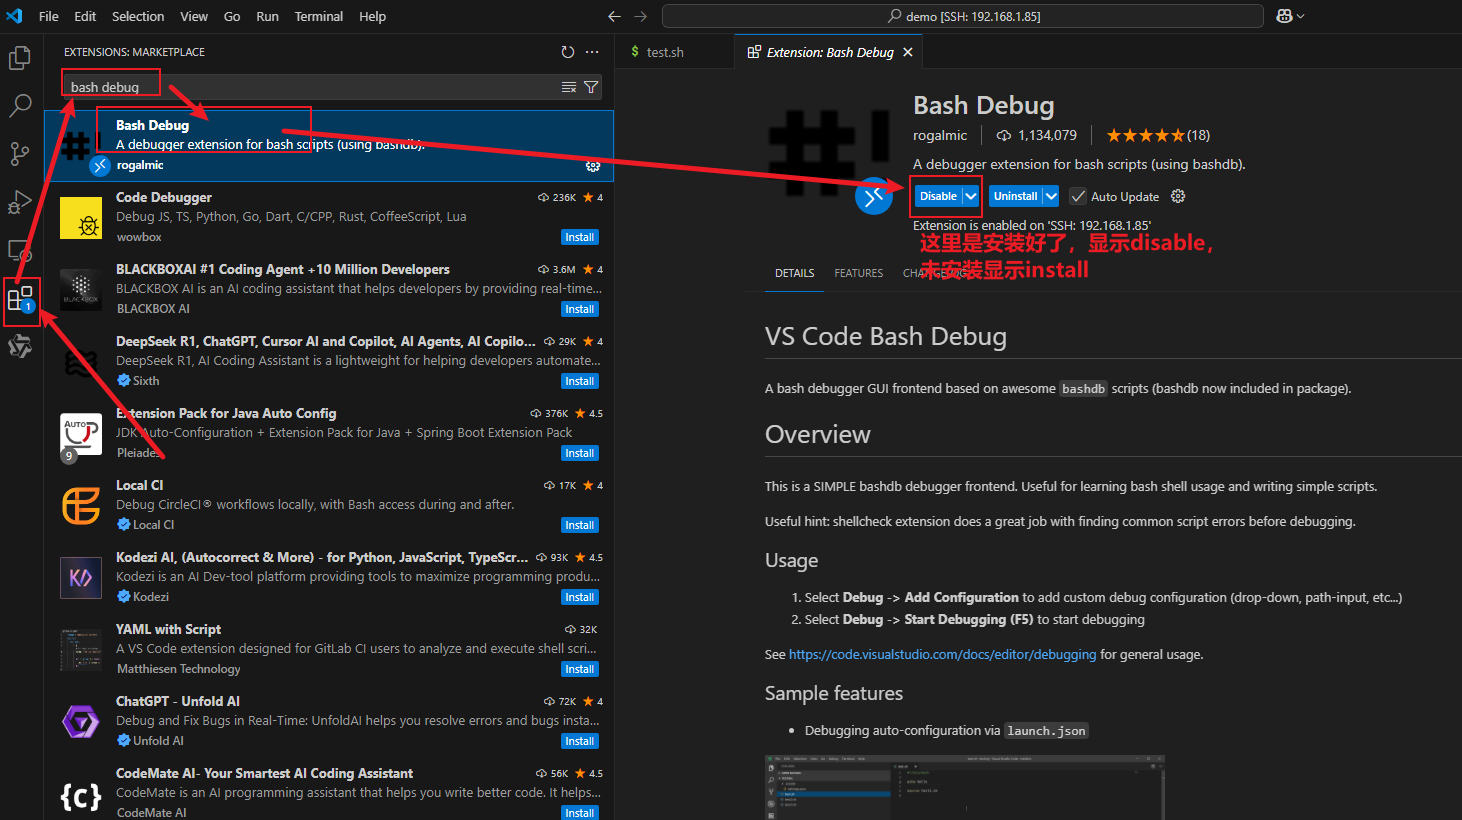Screen dimensions: 1462x820
Task: Expand the Disable button dropdown arrow
Action: tap(970, 196)
